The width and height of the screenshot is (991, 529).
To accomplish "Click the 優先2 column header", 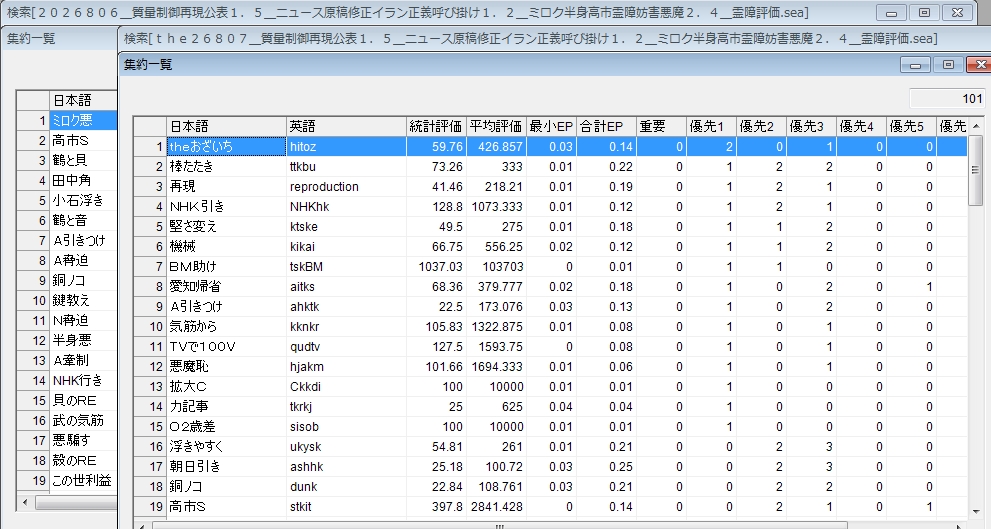I will pyautogui.click(x=761, y=126).
